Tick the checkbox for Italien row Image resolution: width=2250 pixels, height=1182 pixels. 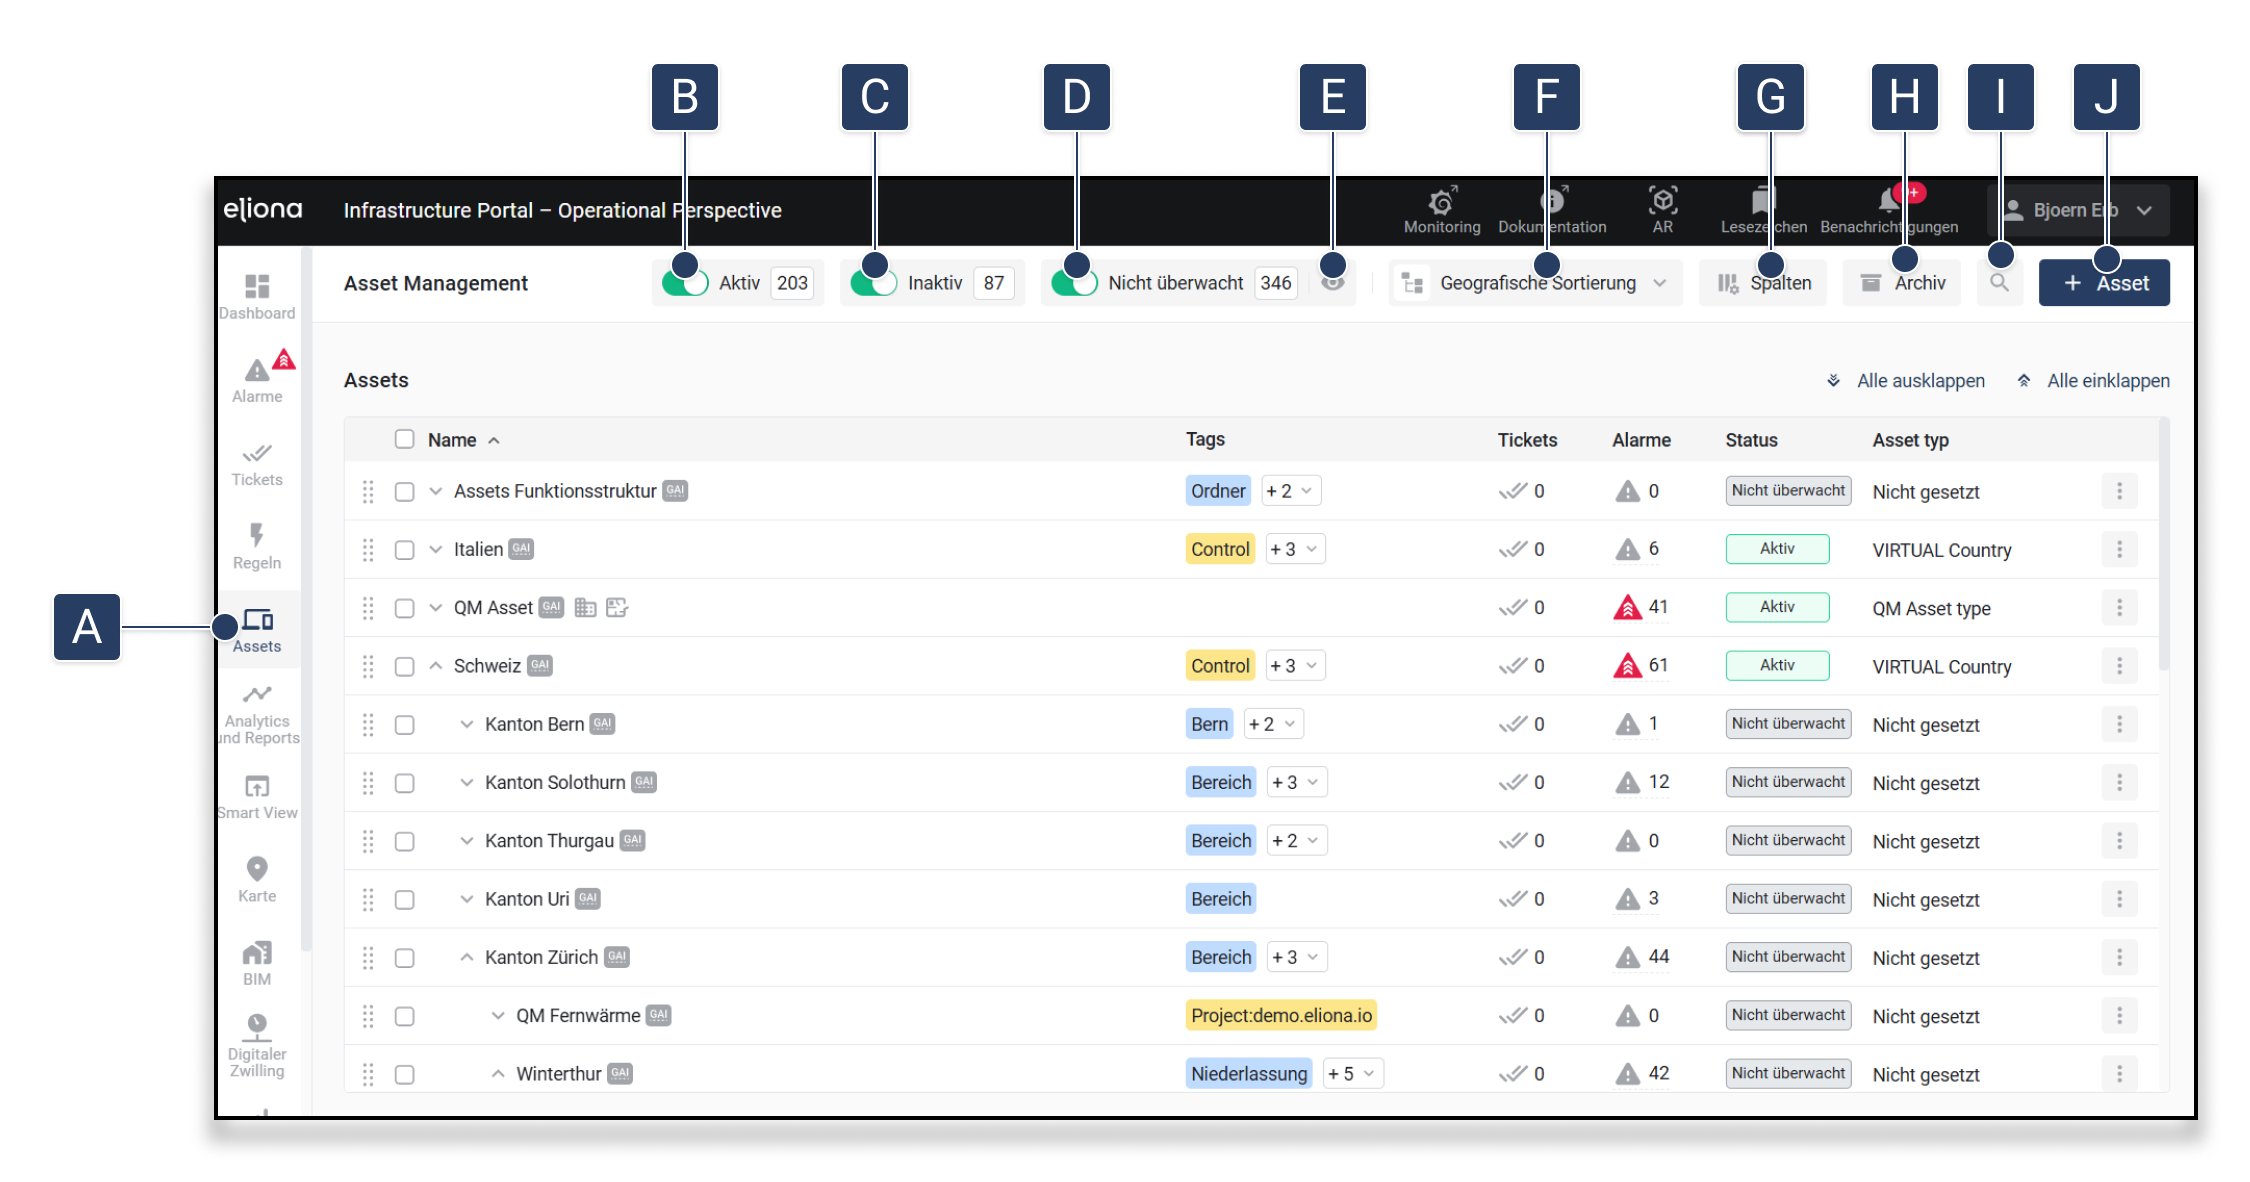click(x=404, y=550)
